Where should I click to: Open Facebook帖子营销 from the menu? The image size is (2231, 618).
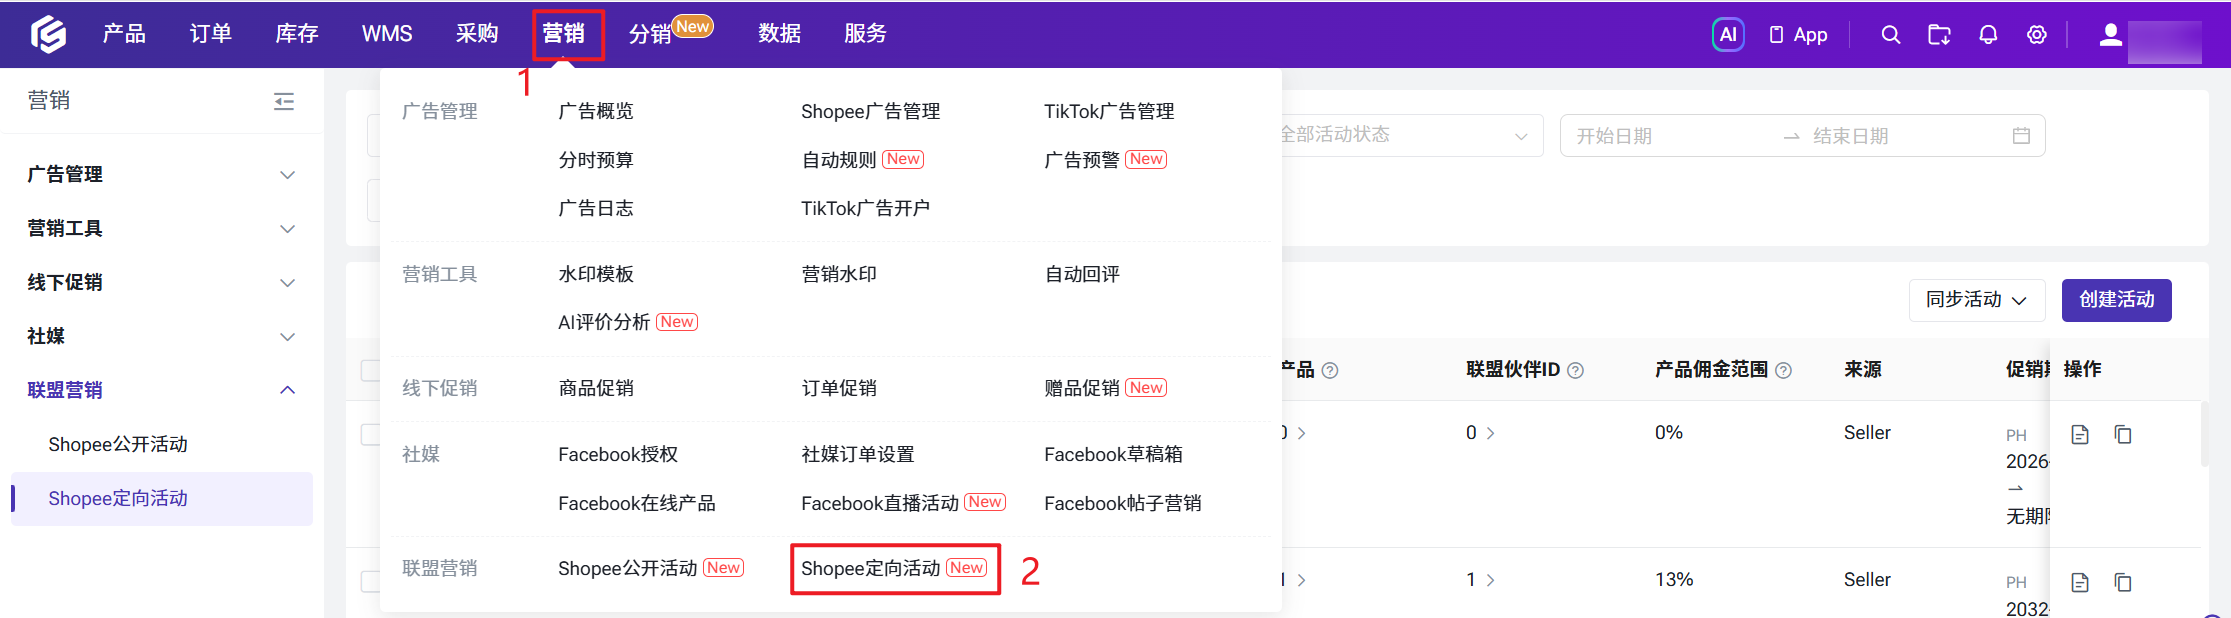[1123, 503]
